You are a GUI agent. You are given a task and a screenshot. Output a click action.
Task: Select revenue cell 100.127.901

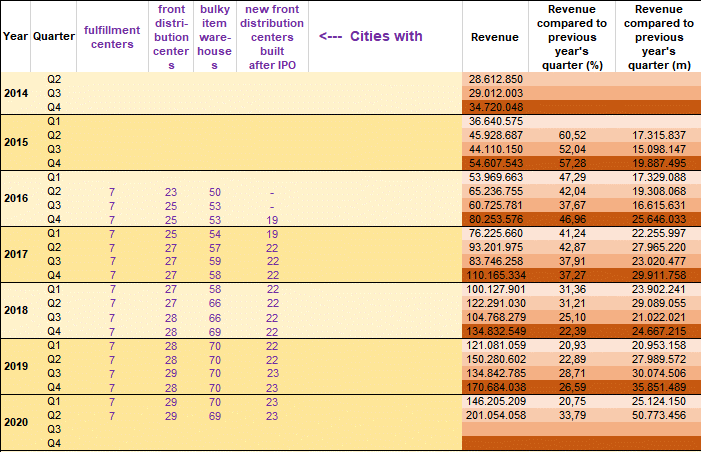click(x=495, y=289)
